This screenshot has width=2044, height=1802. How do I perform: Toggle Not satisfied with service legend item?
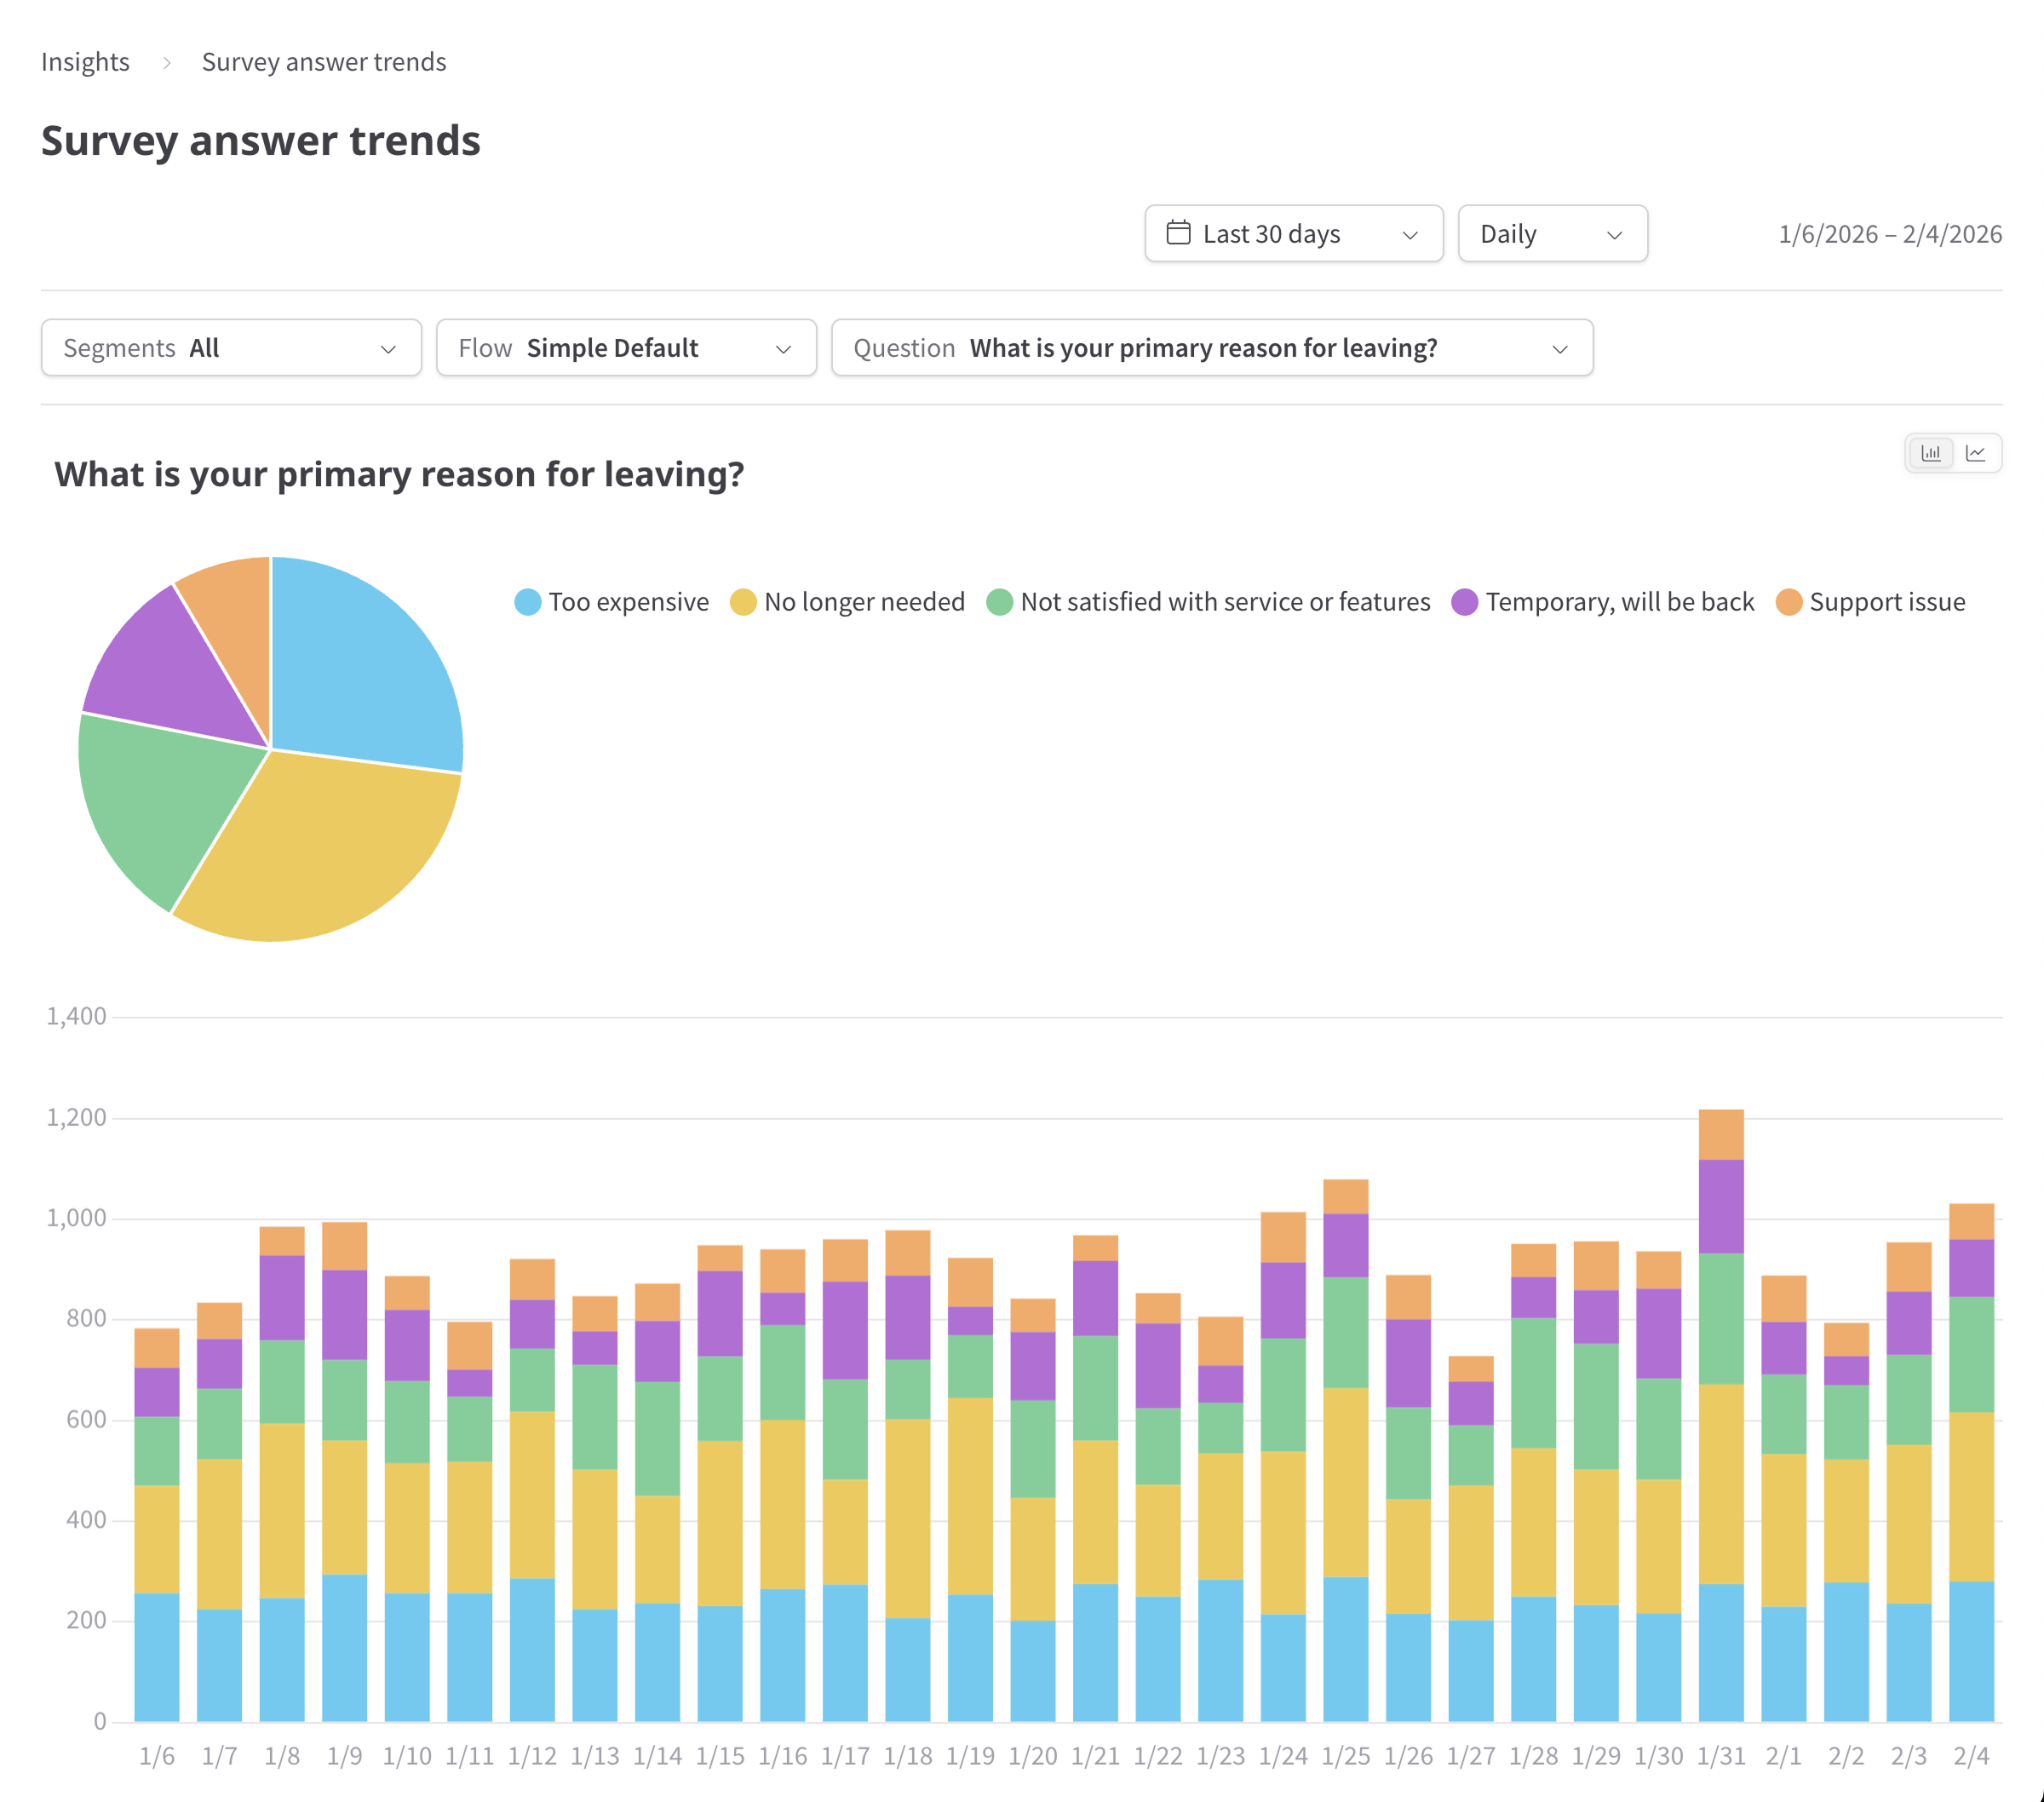(1208, 602)
